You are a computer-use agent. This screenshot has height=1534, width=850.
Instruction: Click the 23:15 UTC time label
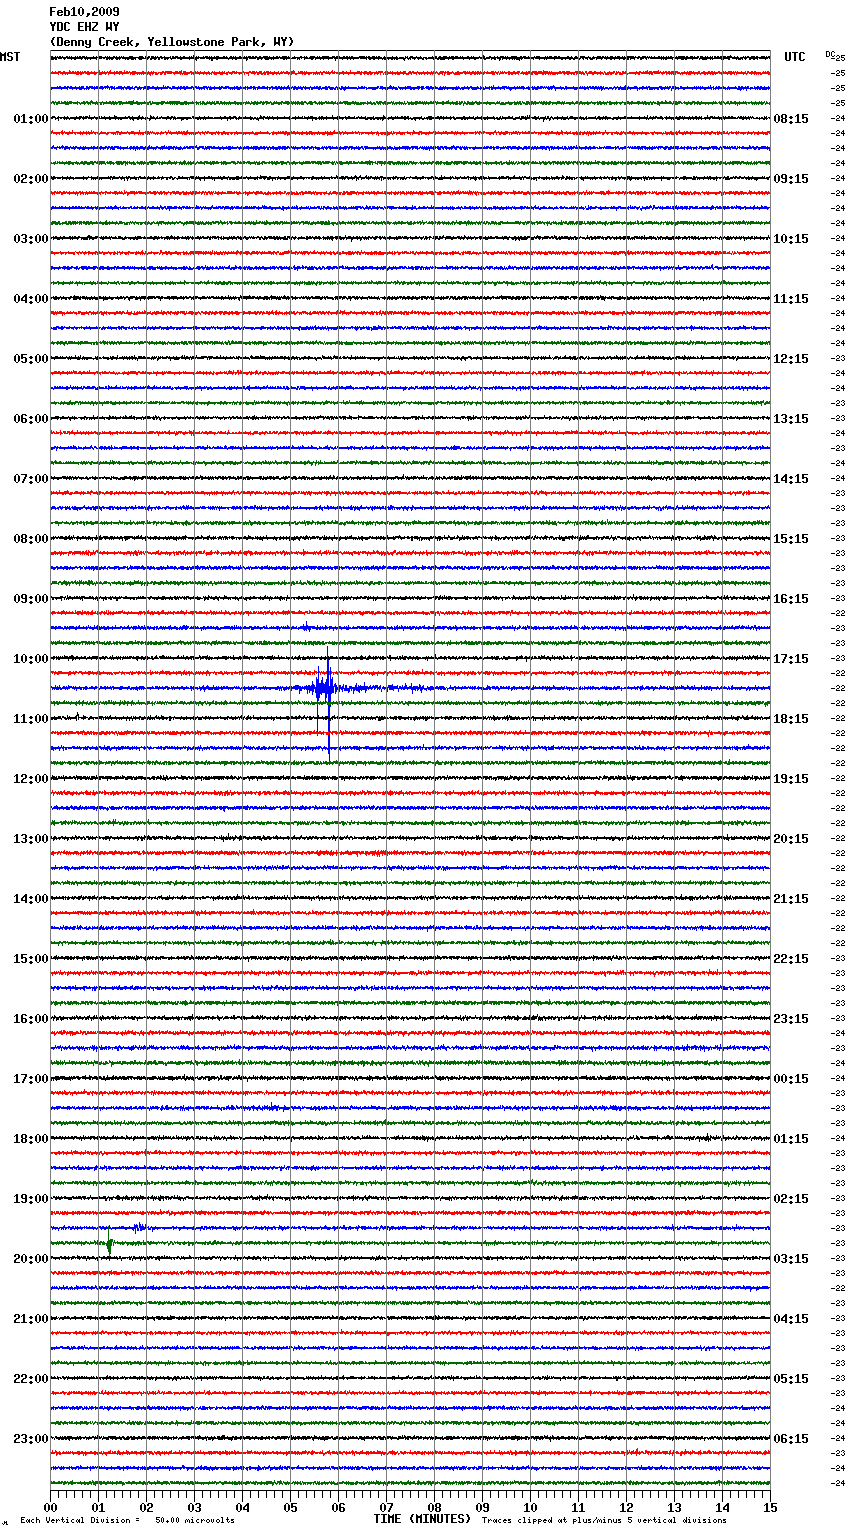(791, 1019)
